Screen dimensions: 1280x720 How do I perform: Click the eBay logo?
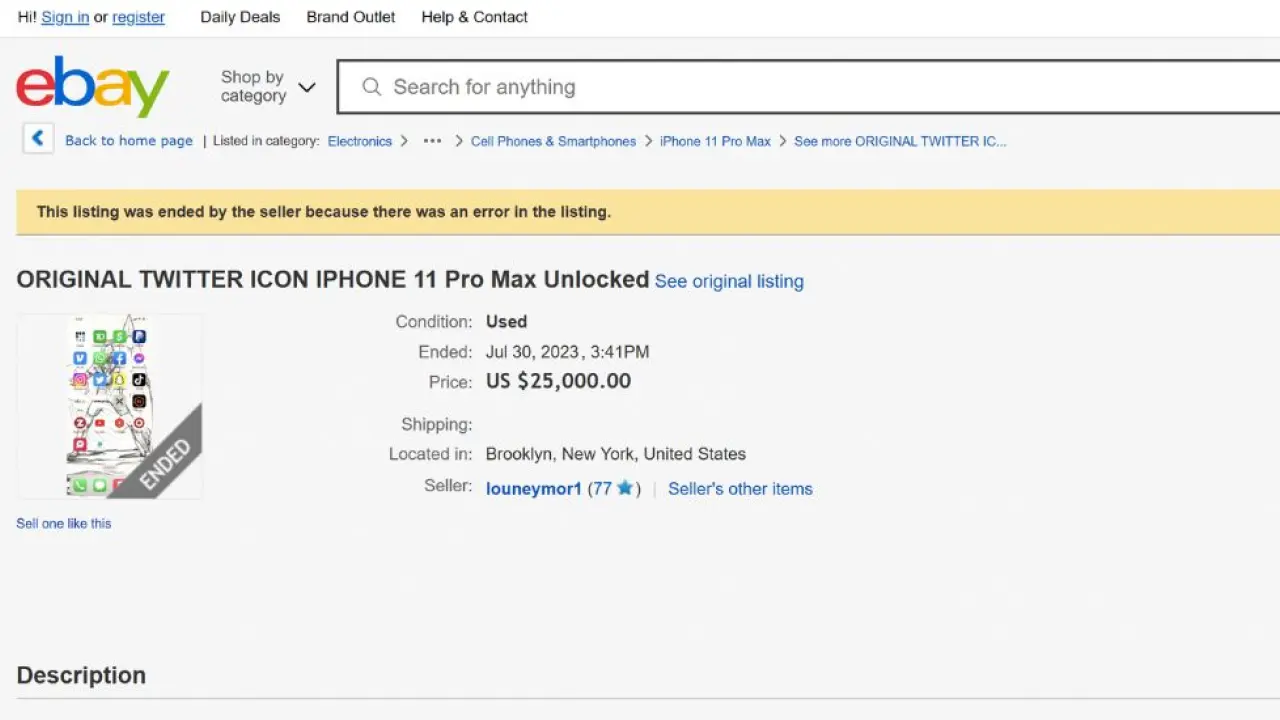tap(92, 86)
